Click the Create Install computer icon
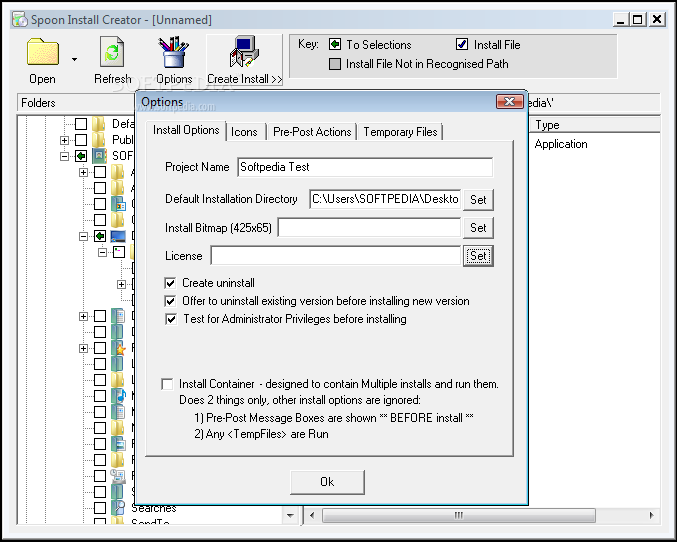677x542 pixels. 244,52
